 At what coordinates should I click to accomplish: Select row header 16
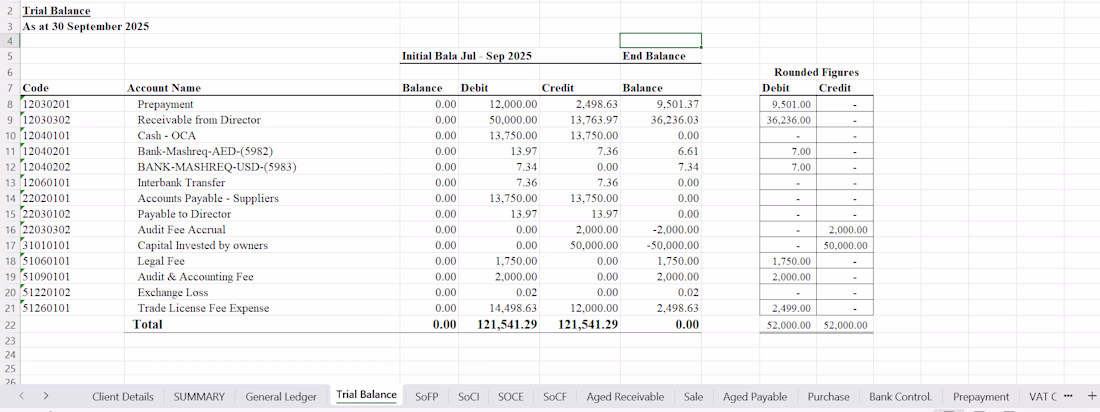coord(10,230)
